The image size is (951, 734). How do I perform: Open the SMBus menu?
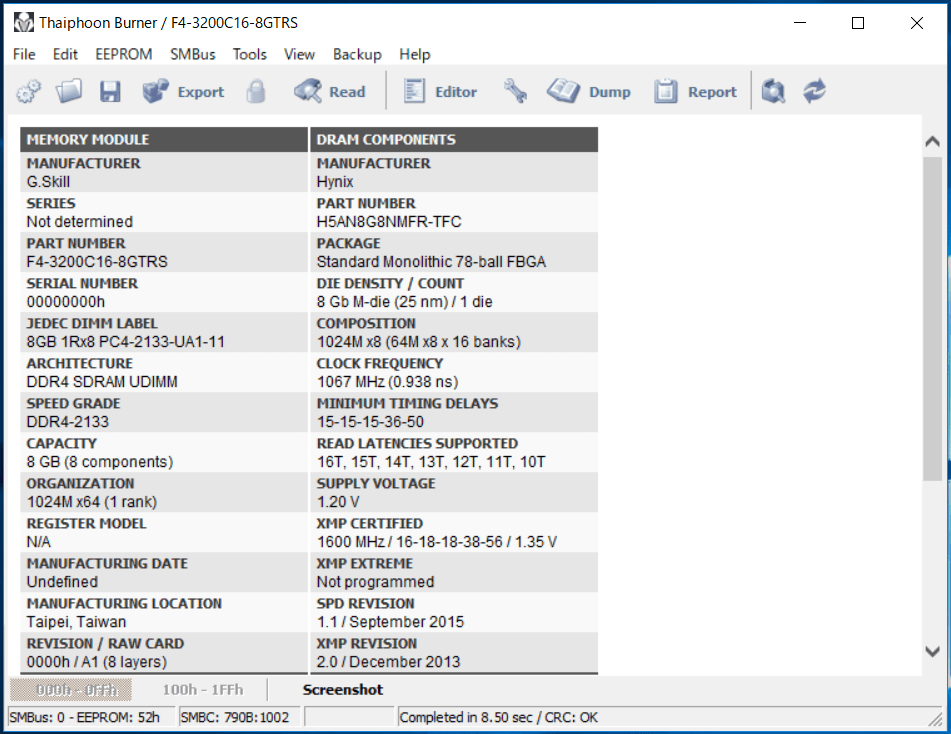pos(192,55)
